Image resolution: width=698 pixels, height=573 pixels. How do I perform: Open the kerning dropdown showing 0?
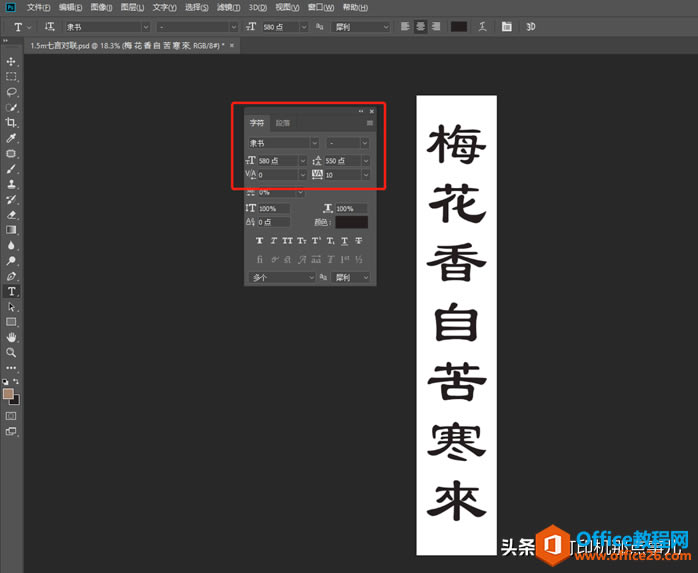[303, 175]
